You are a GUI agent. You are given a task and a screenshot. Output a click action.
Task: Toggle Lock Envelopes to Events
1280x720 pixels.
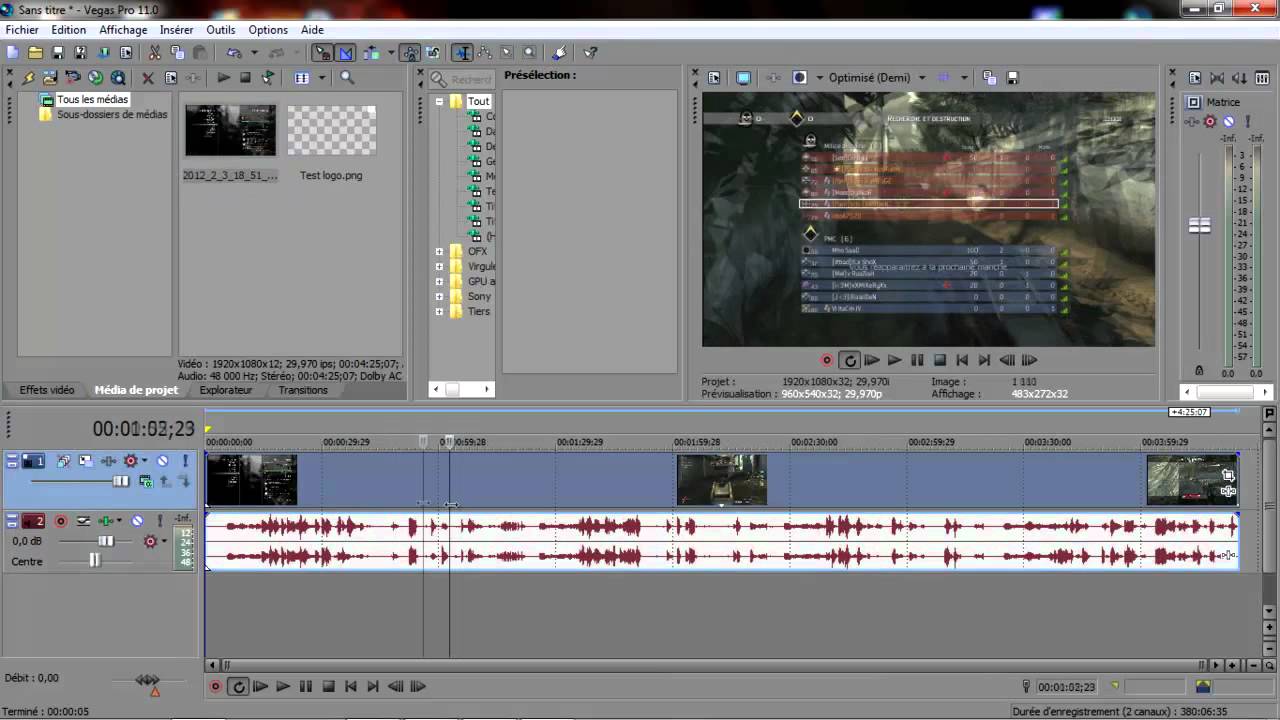point(410,52)
